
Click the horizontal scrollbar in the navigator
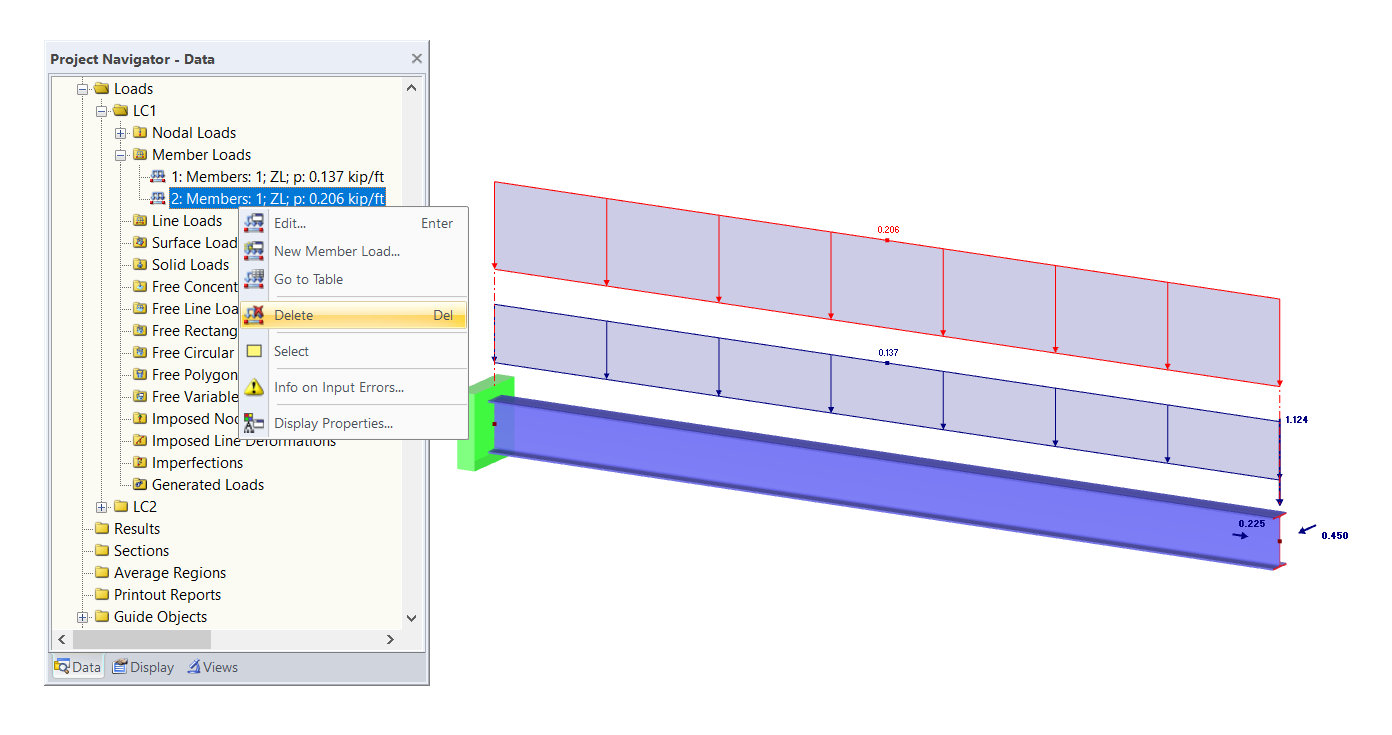click(142, 639)
